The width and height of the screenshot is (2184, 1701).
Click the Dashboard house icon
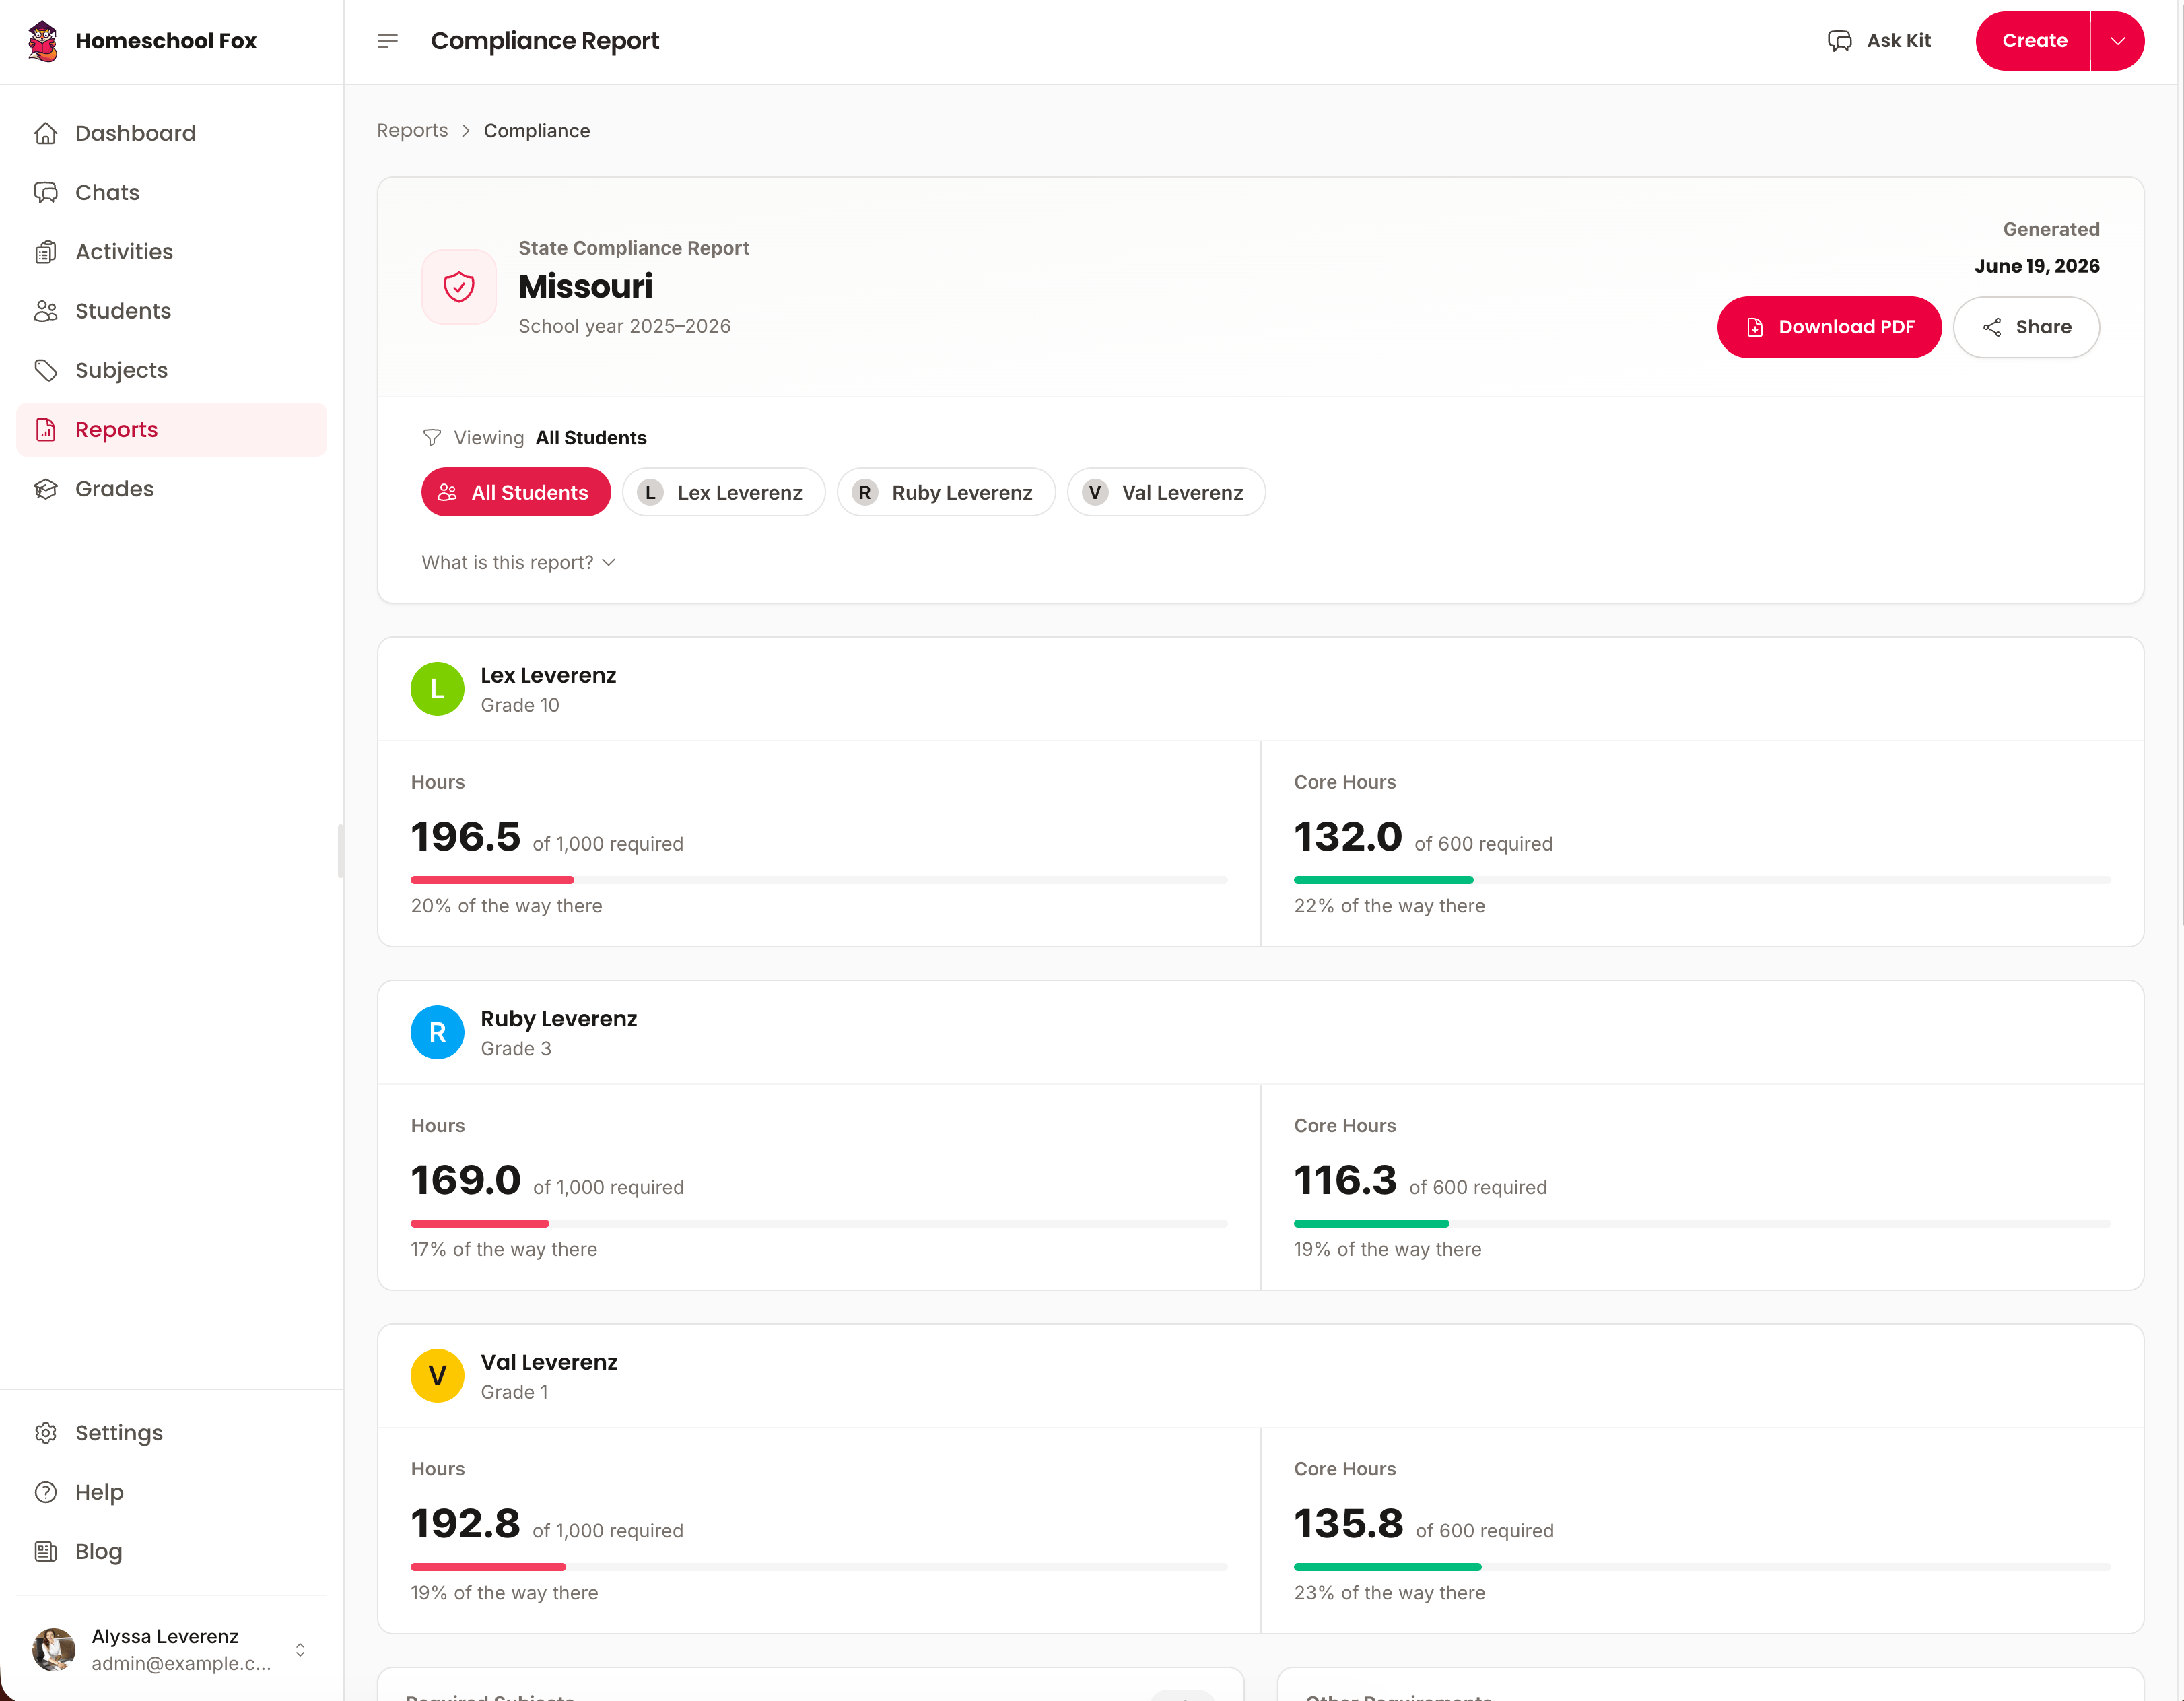[x=46, y=133]
